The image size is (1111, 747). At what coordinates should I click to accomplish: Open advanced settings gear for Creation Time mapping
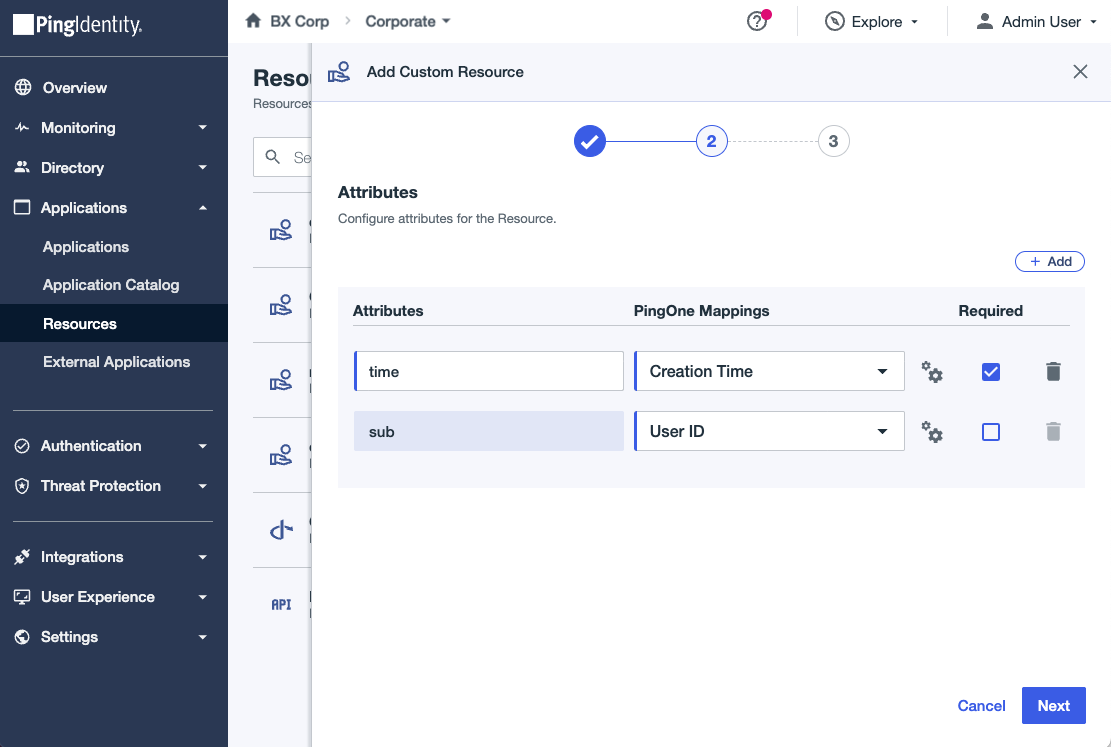pos(932,371)
